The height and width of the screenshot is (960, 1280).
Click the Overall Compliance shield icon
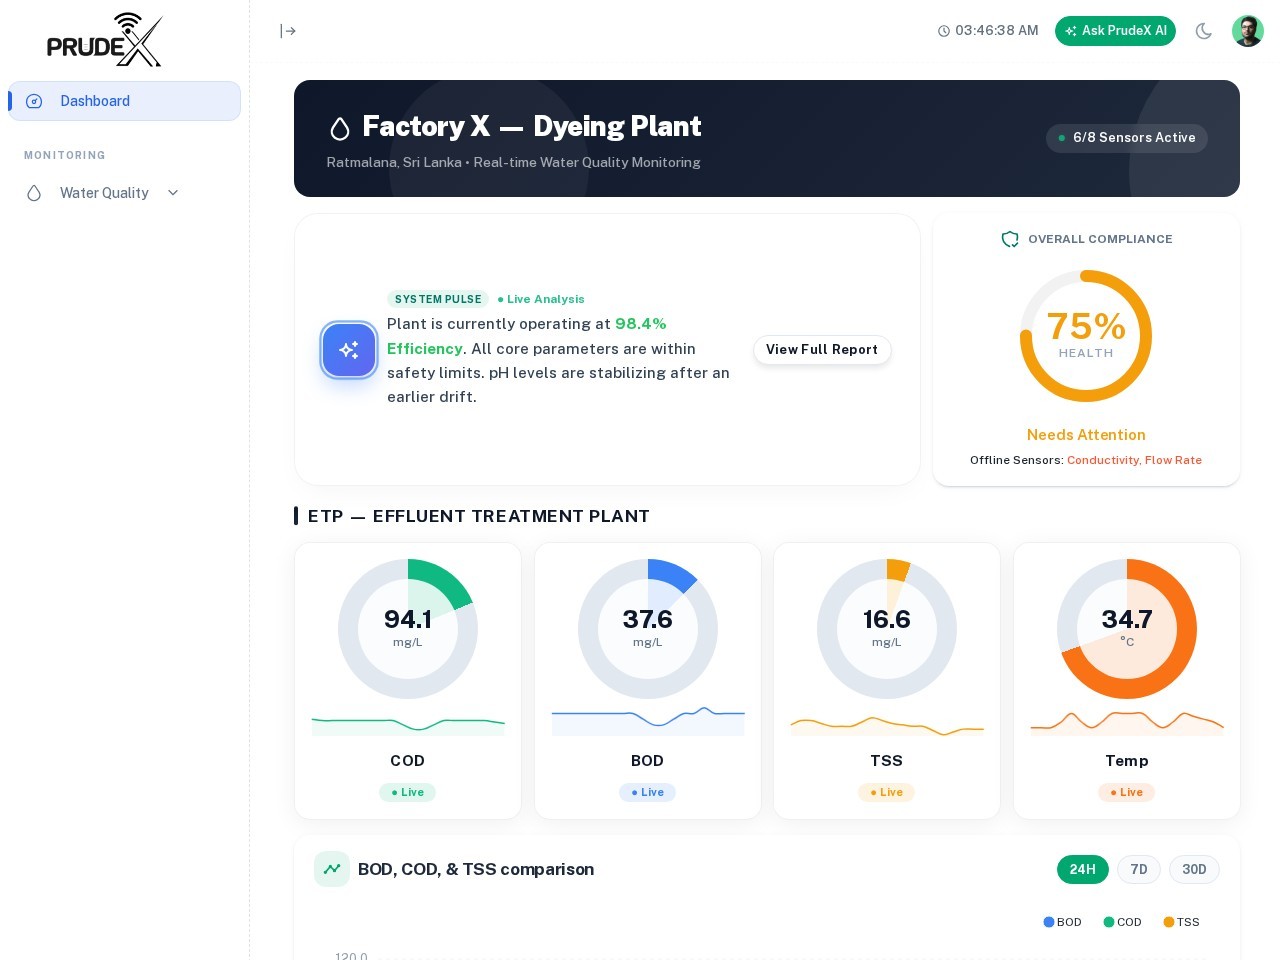[1010, 239]
